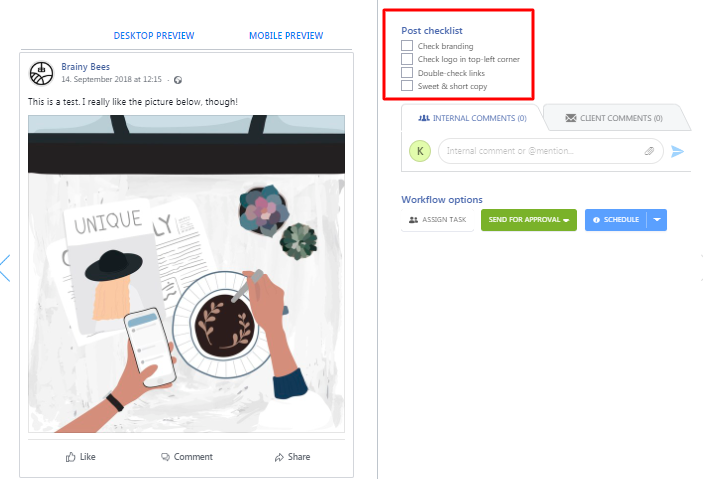Click the Like thumbs-up icon
Screen dimensions: 703x479
tap(70, 457)
